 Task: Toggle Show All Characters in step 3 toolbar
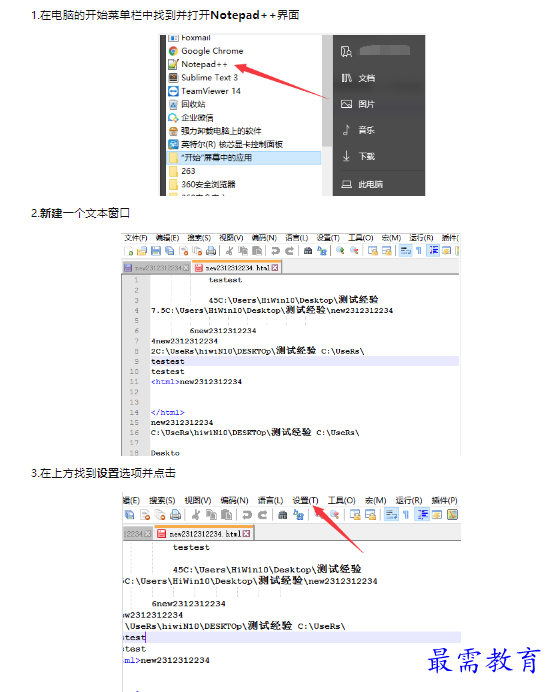pos(406,515)
